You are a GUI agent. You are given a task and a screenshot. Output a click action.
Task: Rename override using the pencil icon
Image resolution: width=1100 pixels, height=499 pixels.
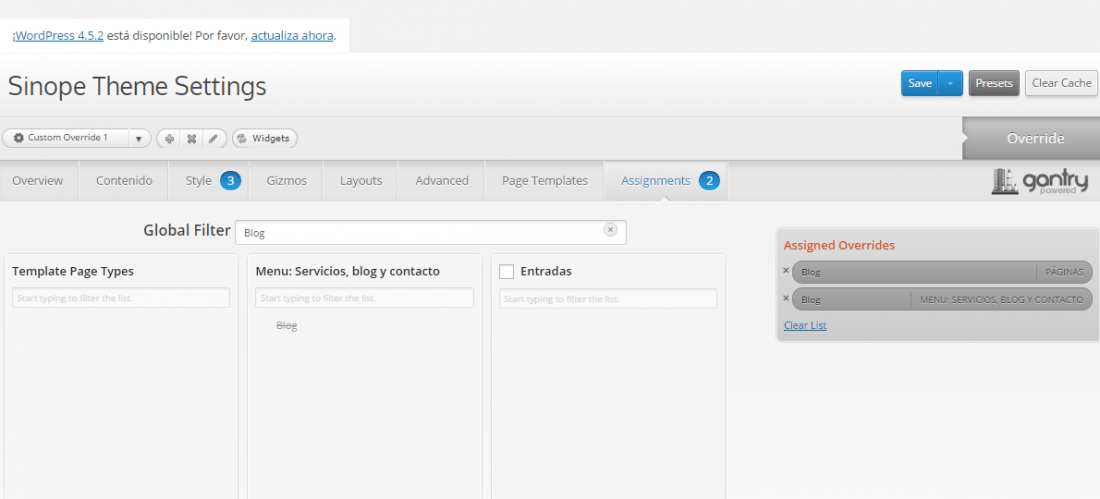click(213, 138)
